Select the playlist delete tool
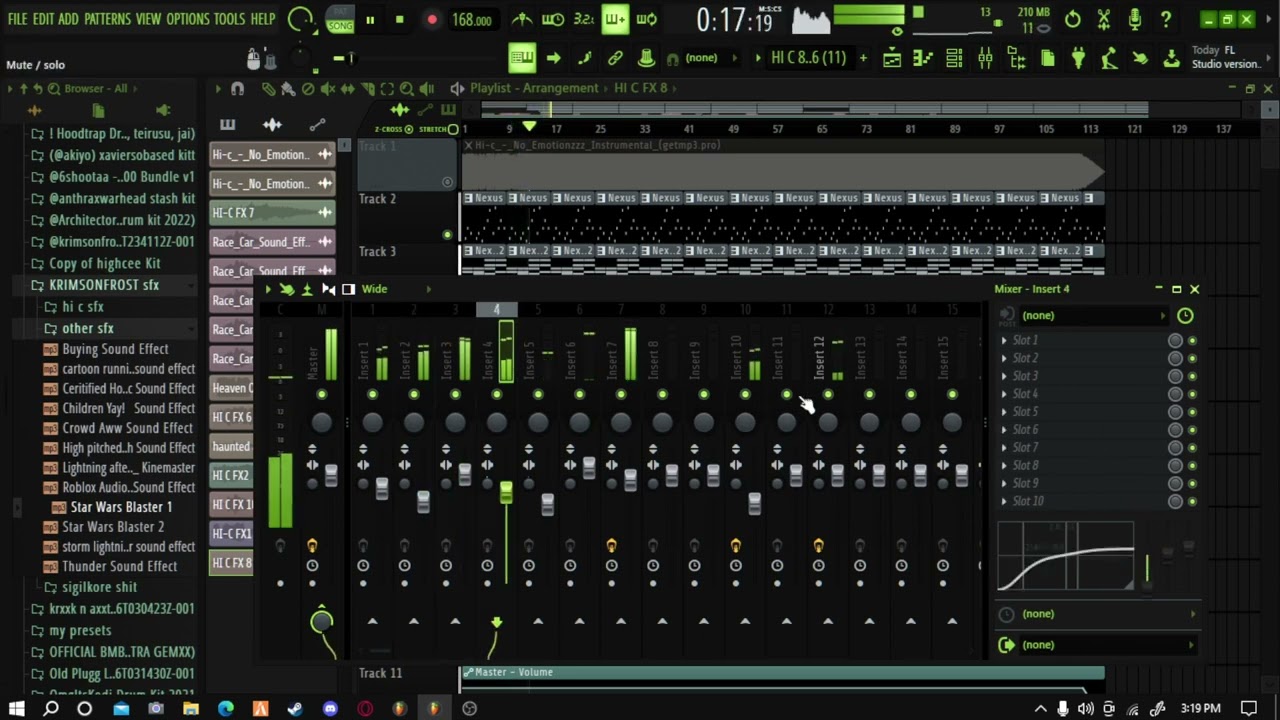This screenshot has height=720, width=1280. click(x=308, y=89)
